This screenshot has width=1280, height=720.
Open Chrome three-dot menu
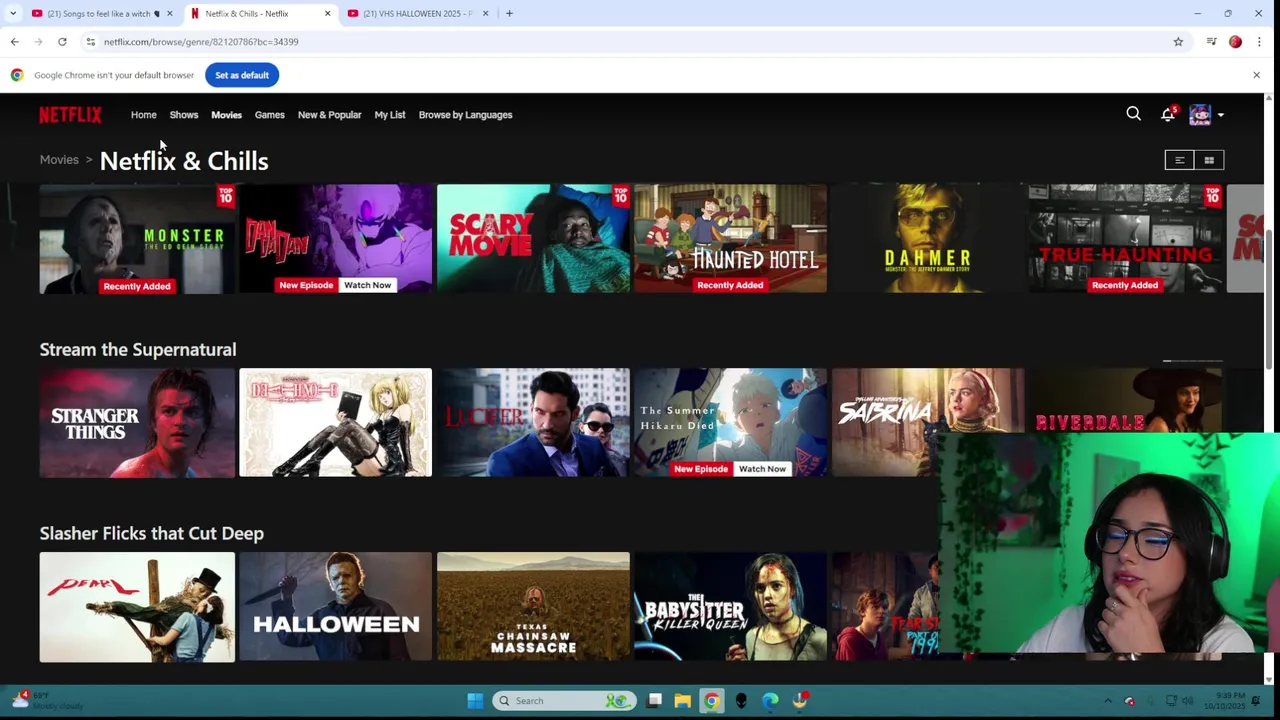pyautogui.click(x=1259, y=42)
